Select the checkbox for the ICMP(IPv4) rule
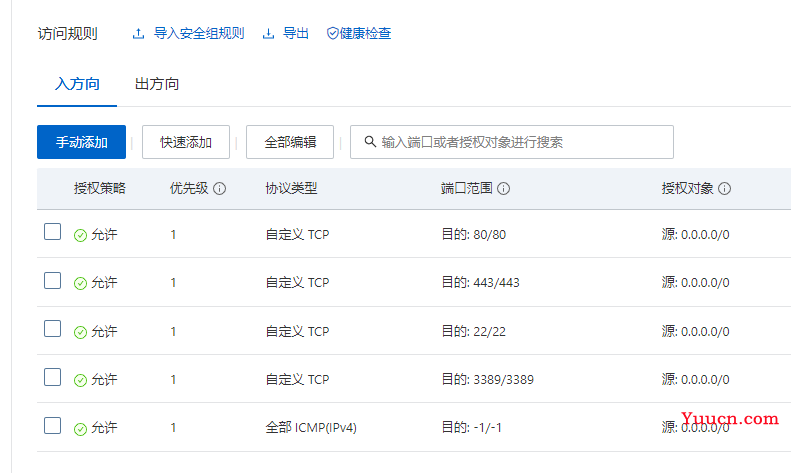The height and width of the screenshot is (473, 791). click(x=52, y=425)
